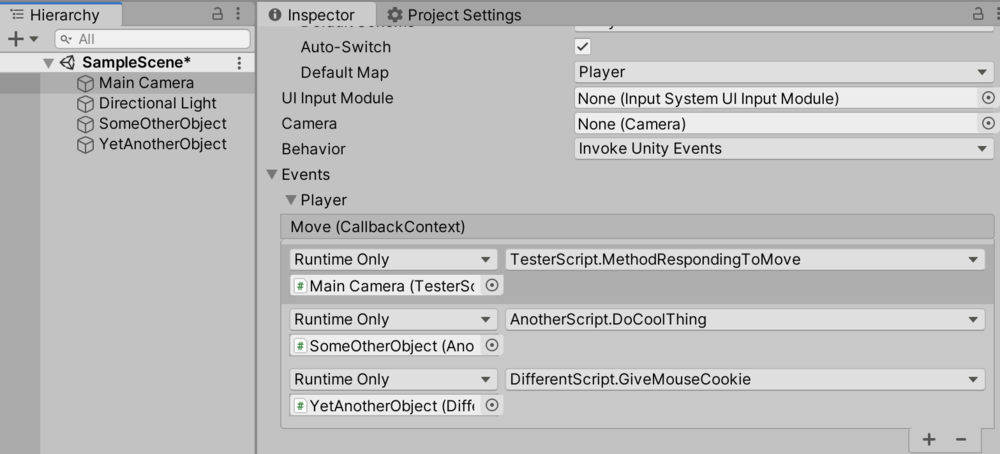Collapse the SampleScene tree arrow

pos(48,63)
